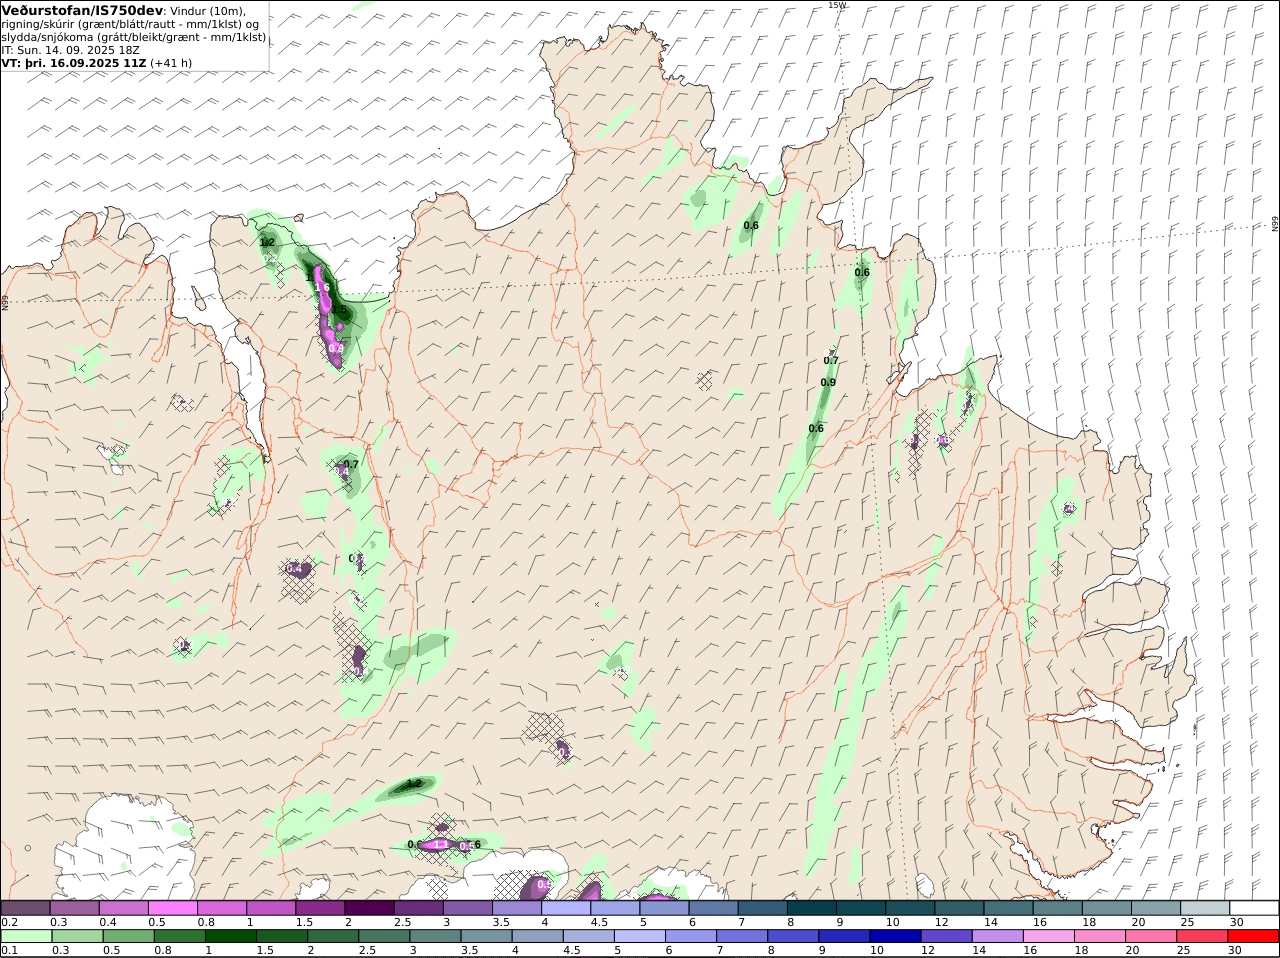Image resolution: width=1280 pixels, height=958 pixels.
Task: Click the 10 label in the upper legend
Action: pos(892,922)
